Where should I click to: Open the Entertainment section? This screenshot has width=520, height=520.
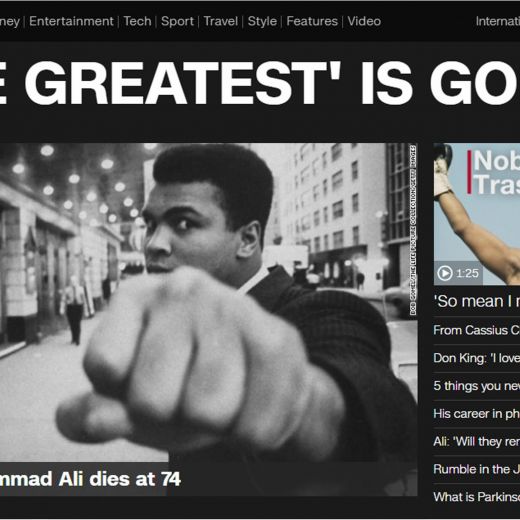point(71,21)
